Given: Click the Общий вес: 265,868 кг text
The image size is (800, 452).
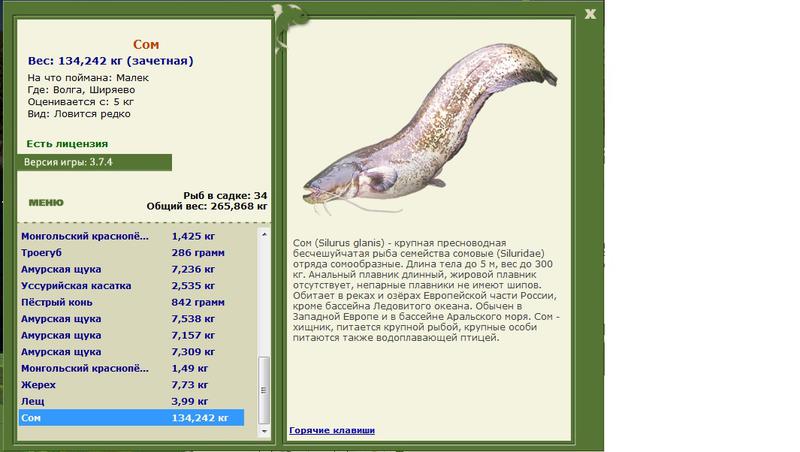Looking at the screenshot, I should click(207, 206).
